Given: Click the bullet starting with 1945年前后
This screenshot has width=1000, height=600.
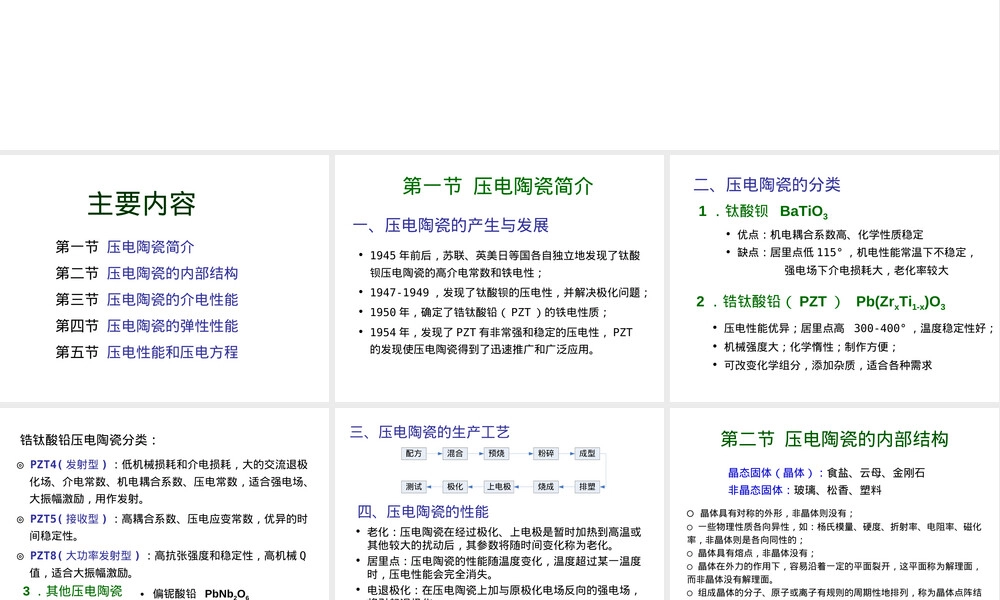Looking at the screenshot, I should (504, 264).
